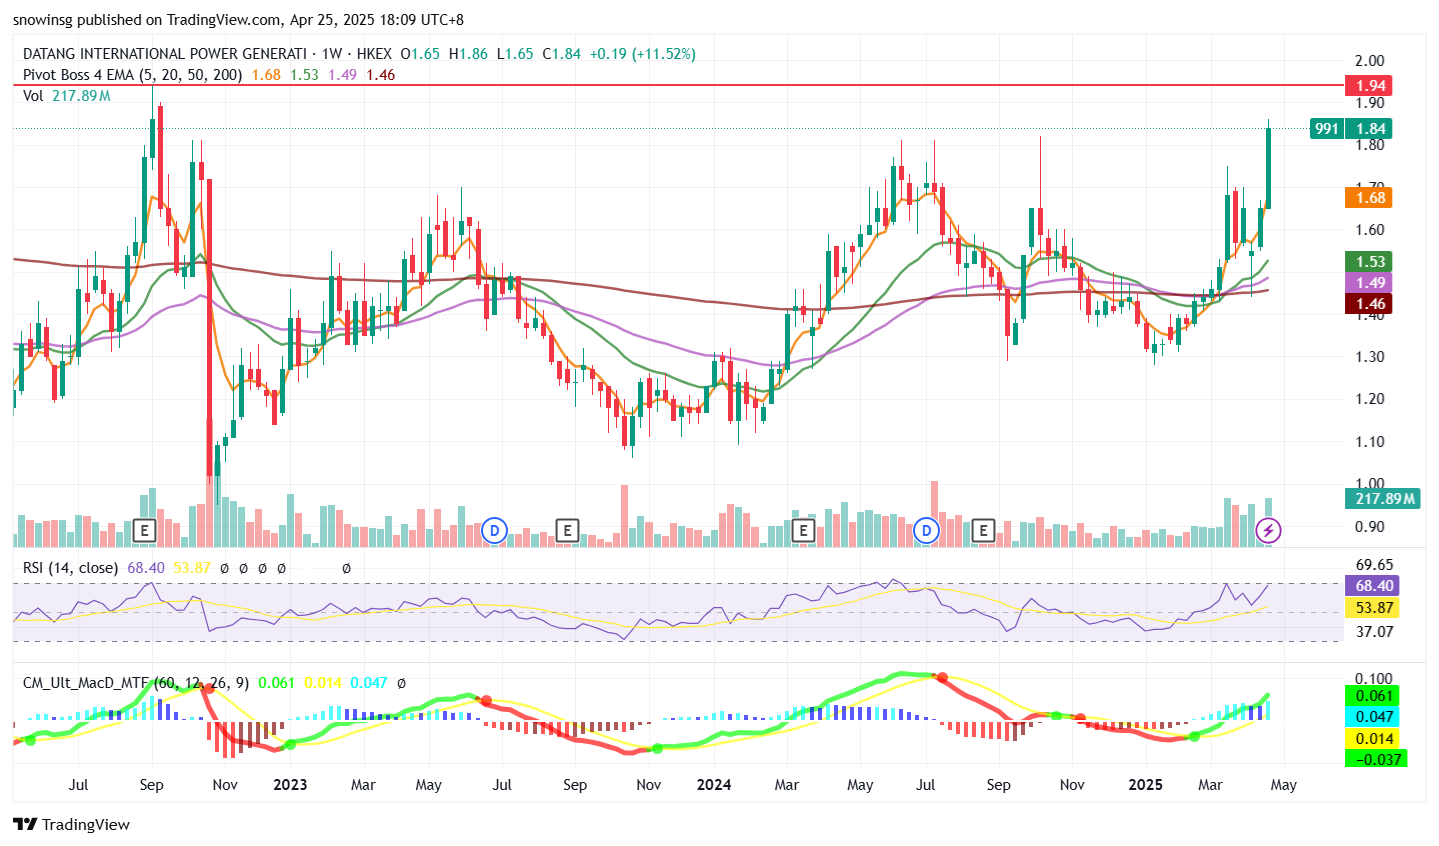Click the green 0.061 MACD axis label
The height and width of the screenshot is (846, 1439).
coord(1372,696)
